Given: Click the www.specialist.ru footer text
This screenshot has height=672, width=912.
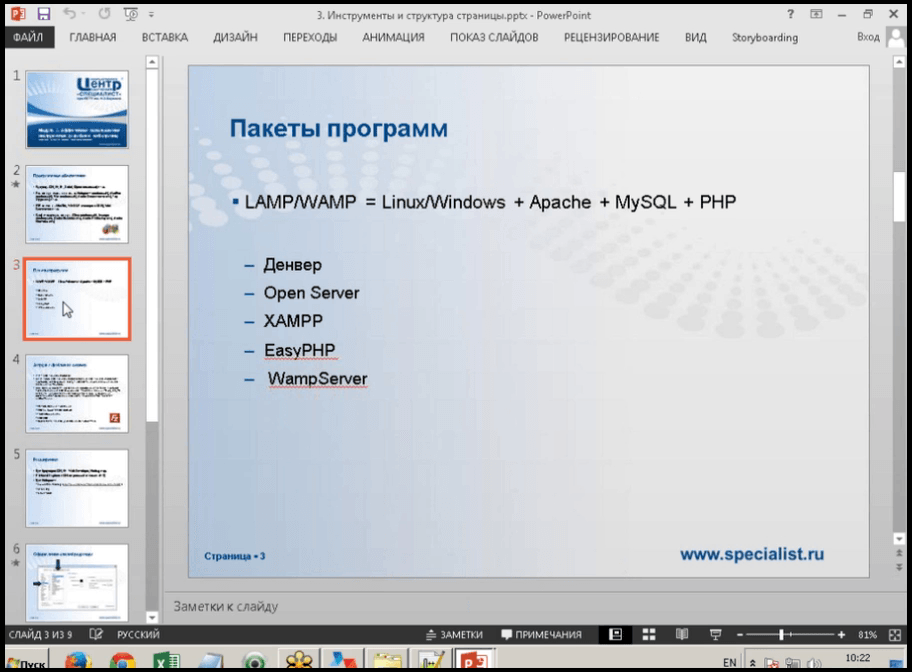Looking at the screenshot, I should coord(752,554).
